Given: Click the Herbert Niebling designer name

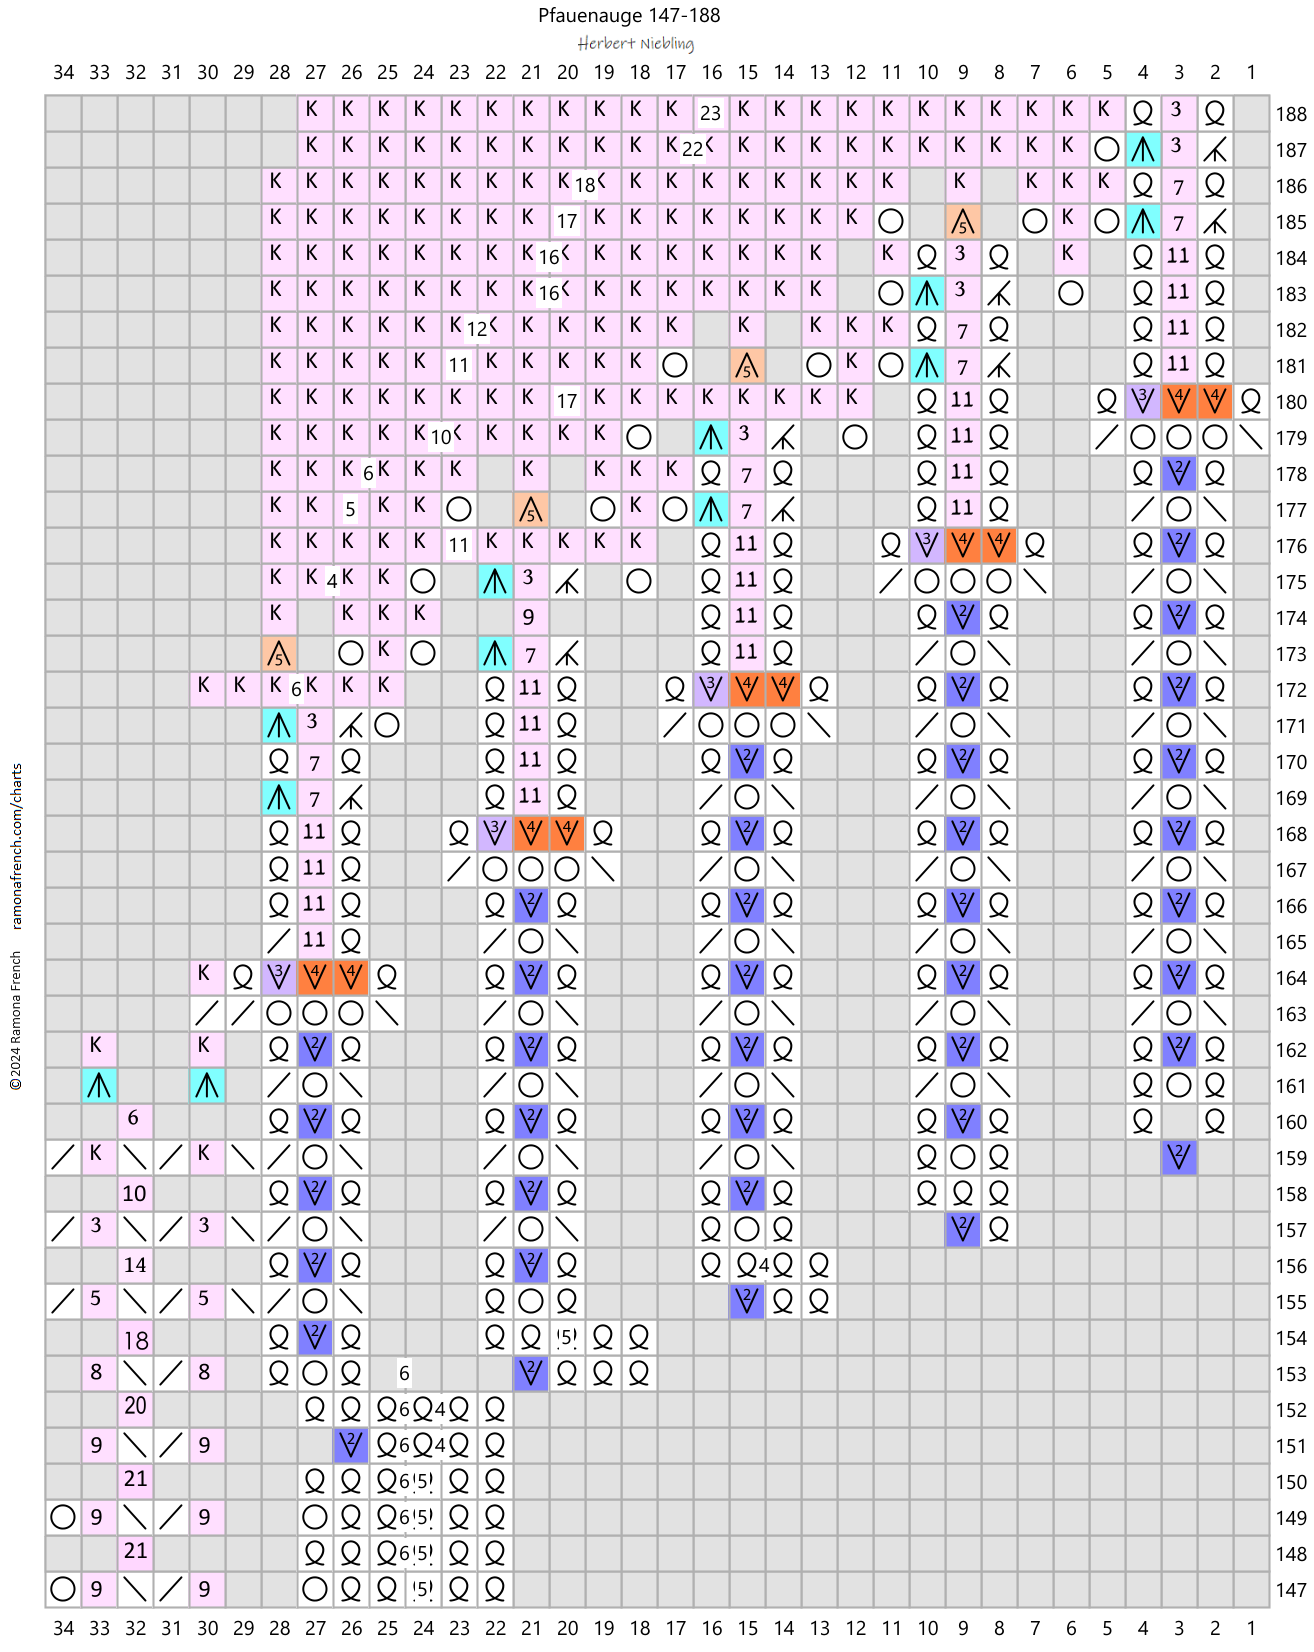Looking at the screenshot, I should [636, 43].
